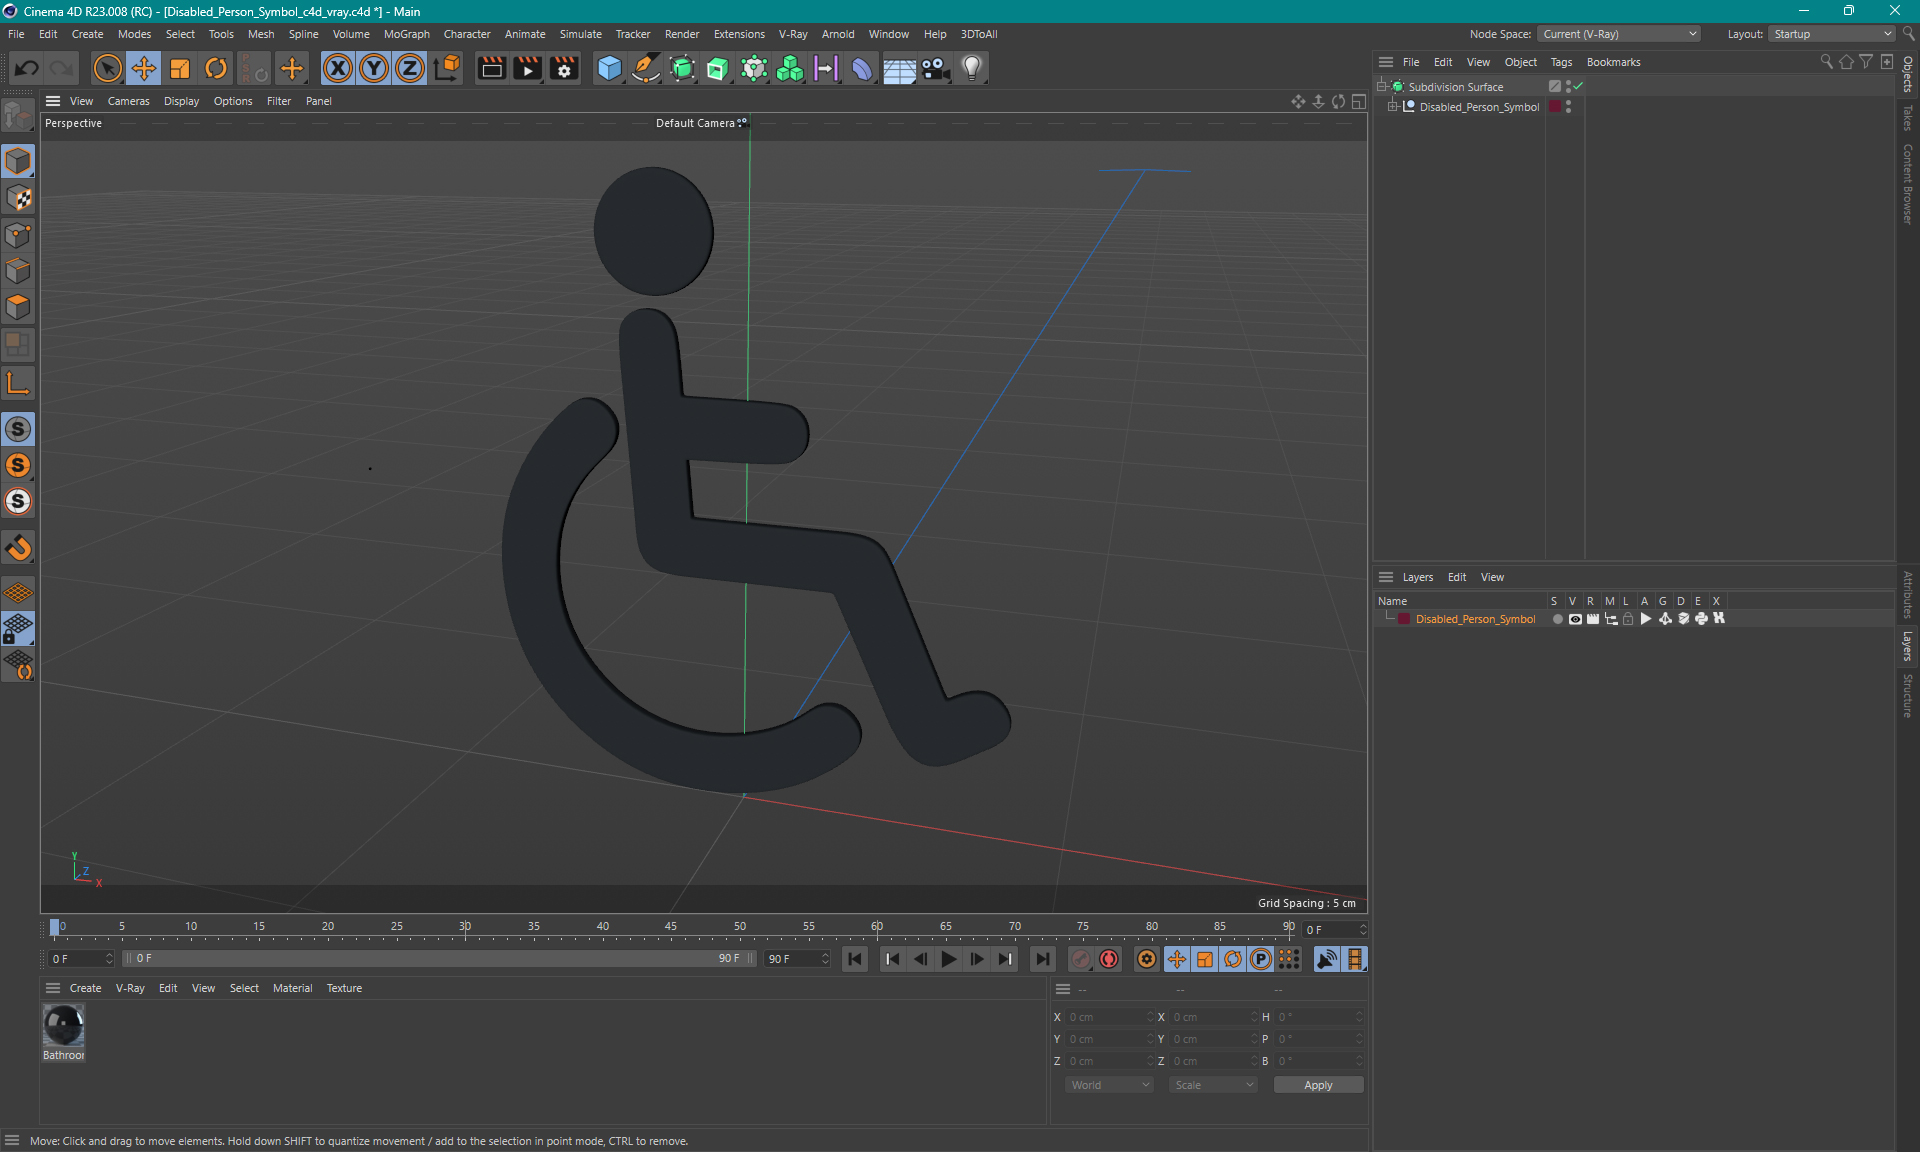This screenshot has height=1152, width=1920.
Task: Switch to Model mode
Action: point(18,161)
